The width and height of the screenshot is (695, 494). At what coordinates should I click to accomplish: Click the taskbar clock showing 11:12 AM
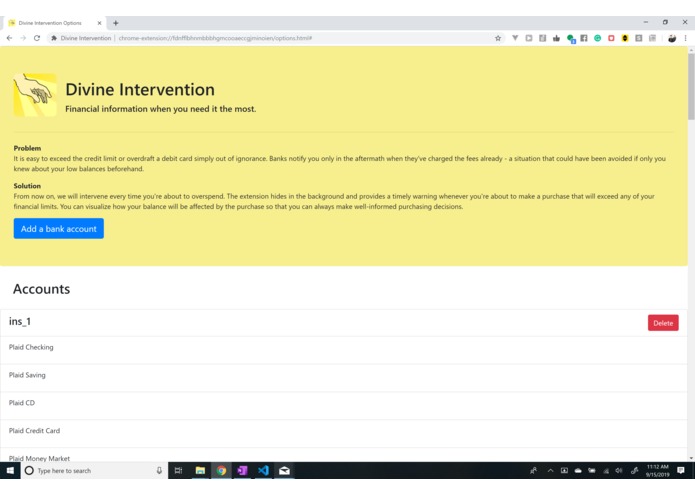click(x=658, y=471)
